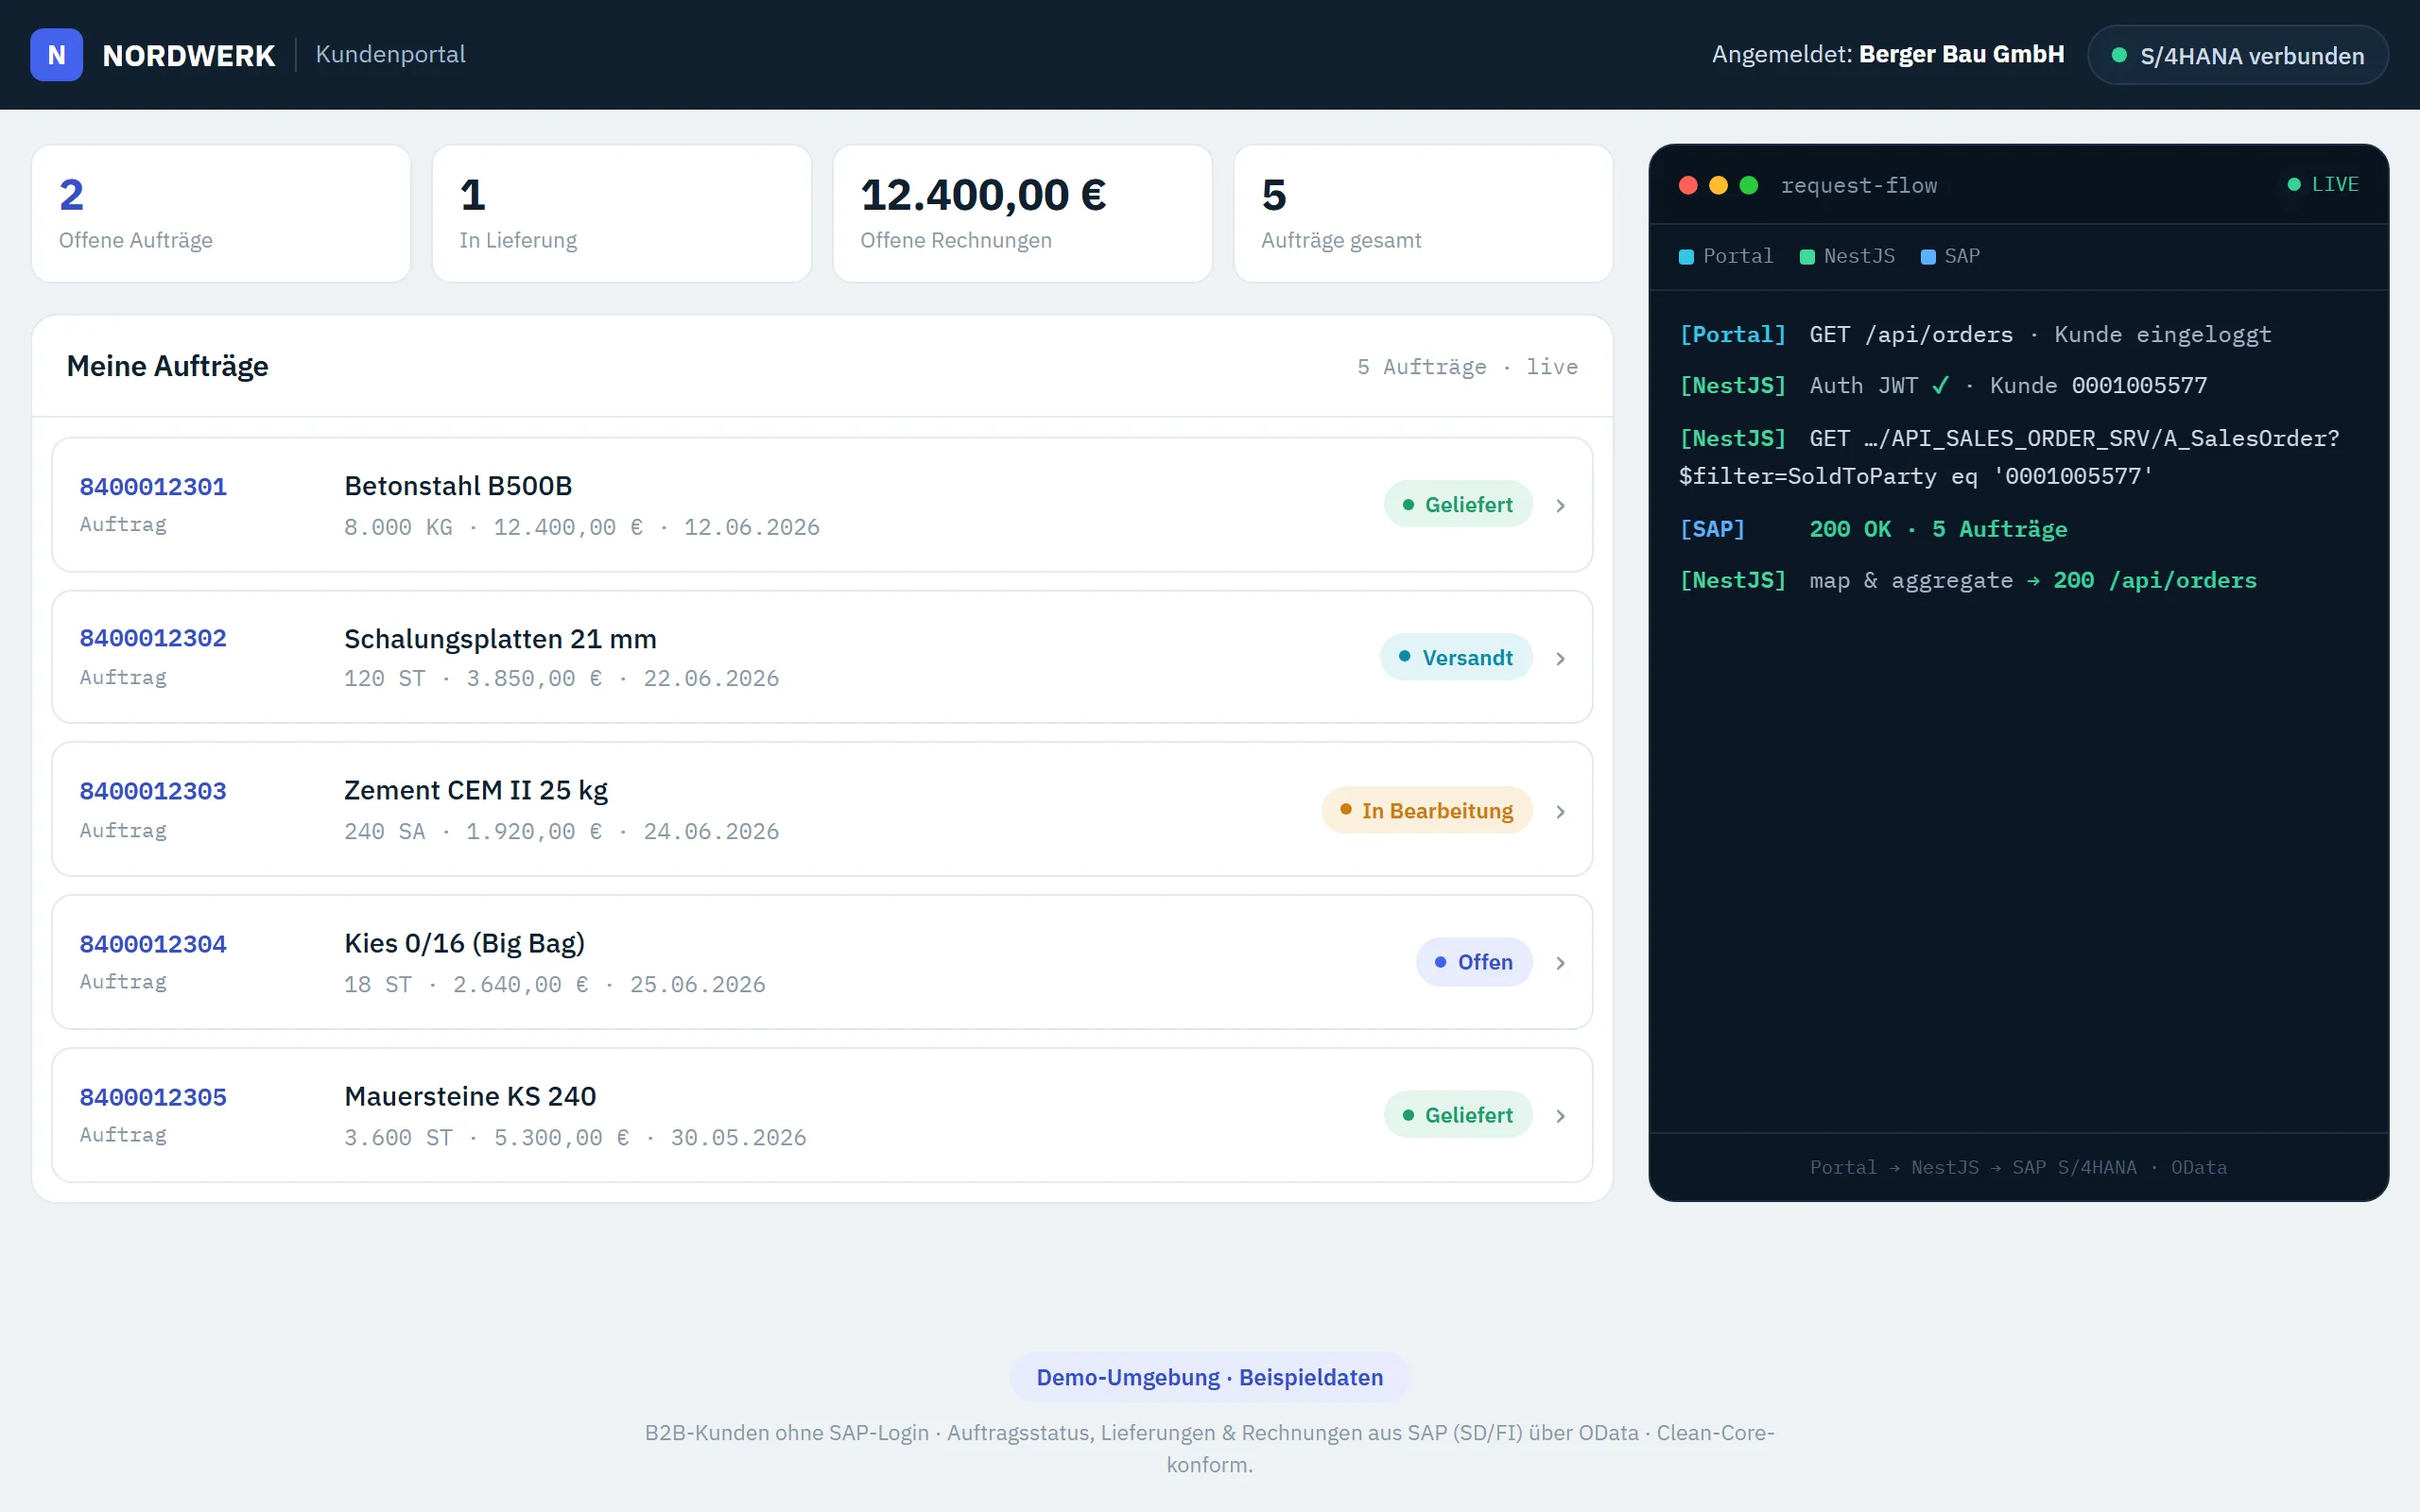This screenshot has width=2420, height=1512.
Task: Expand order 8400012304 with its chevron
Action: 1560,963
